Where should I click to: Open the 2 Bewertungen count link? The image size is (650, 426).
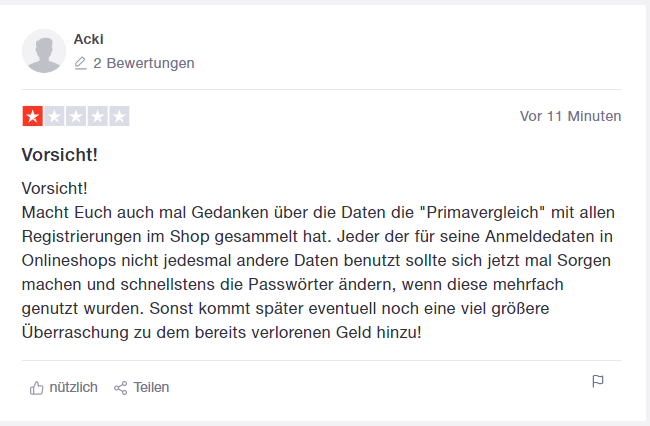(x=143, y=63)
